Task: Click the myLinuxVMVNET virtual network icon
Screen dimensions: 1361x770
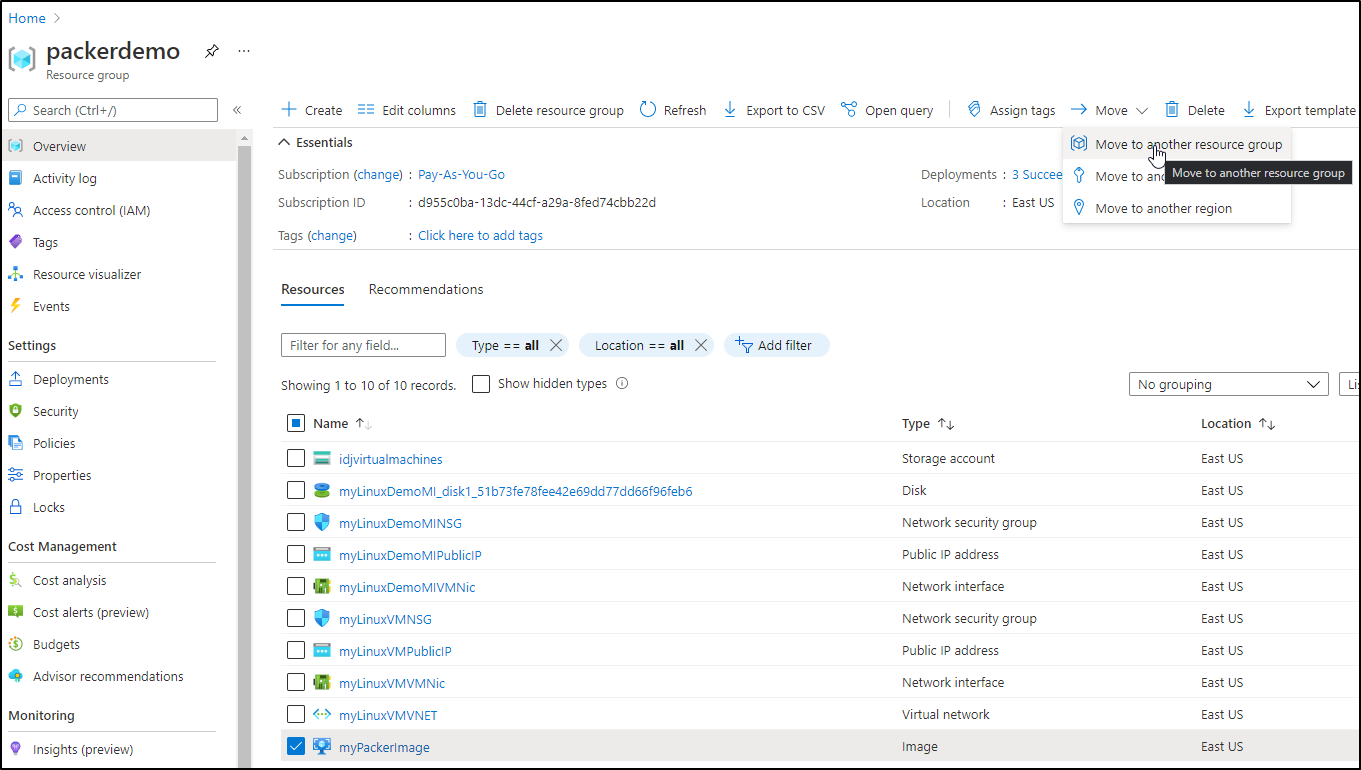Action: [321, 715]
